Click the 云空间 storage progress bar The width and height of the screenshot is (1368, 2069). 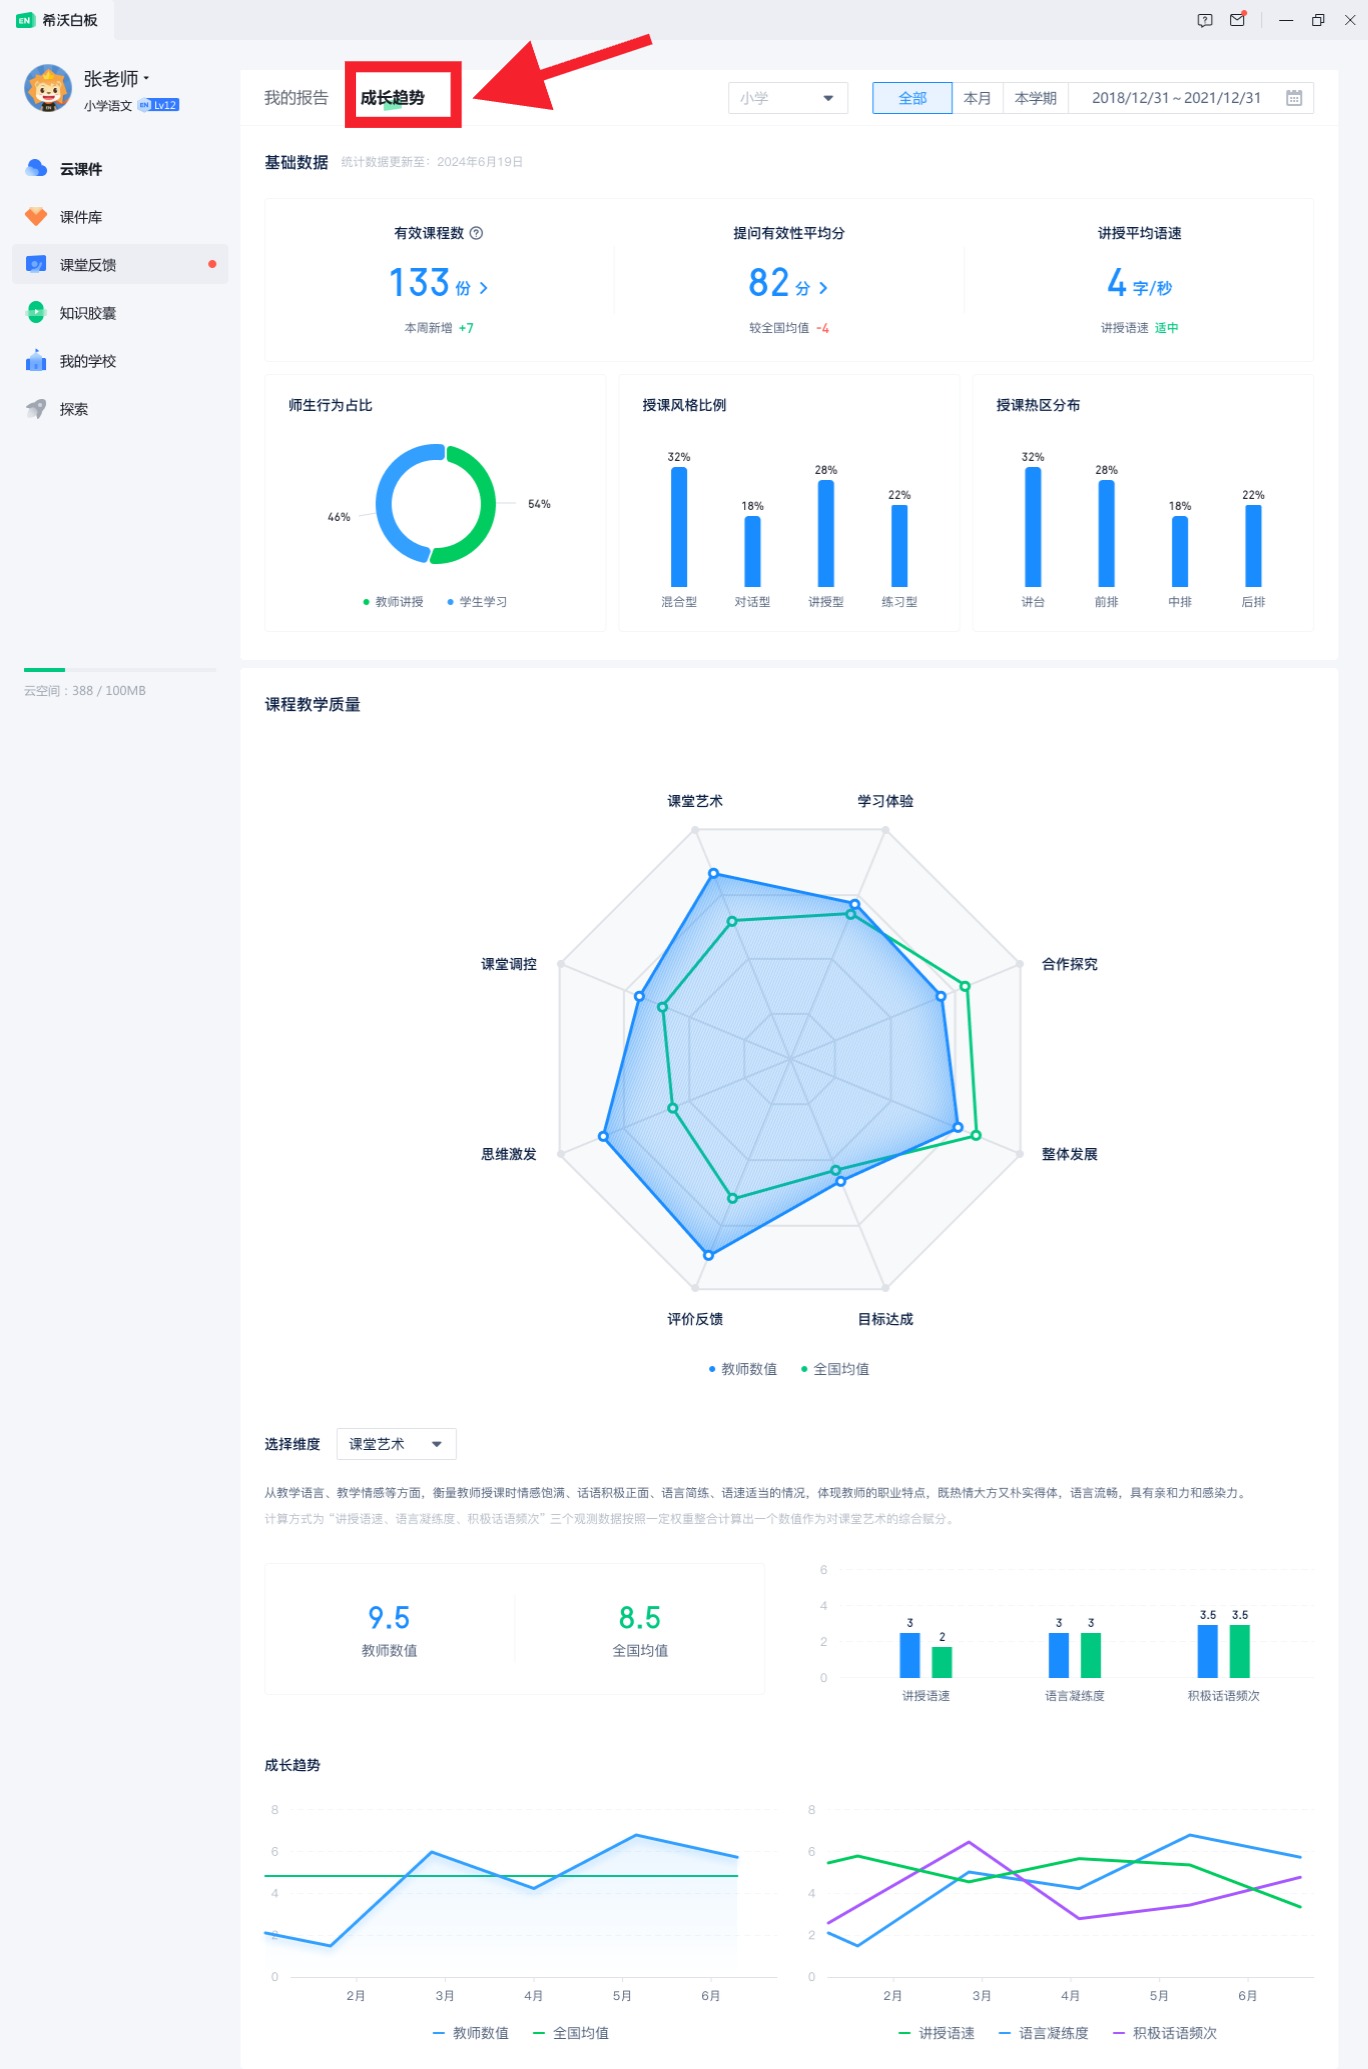(120, 669)
